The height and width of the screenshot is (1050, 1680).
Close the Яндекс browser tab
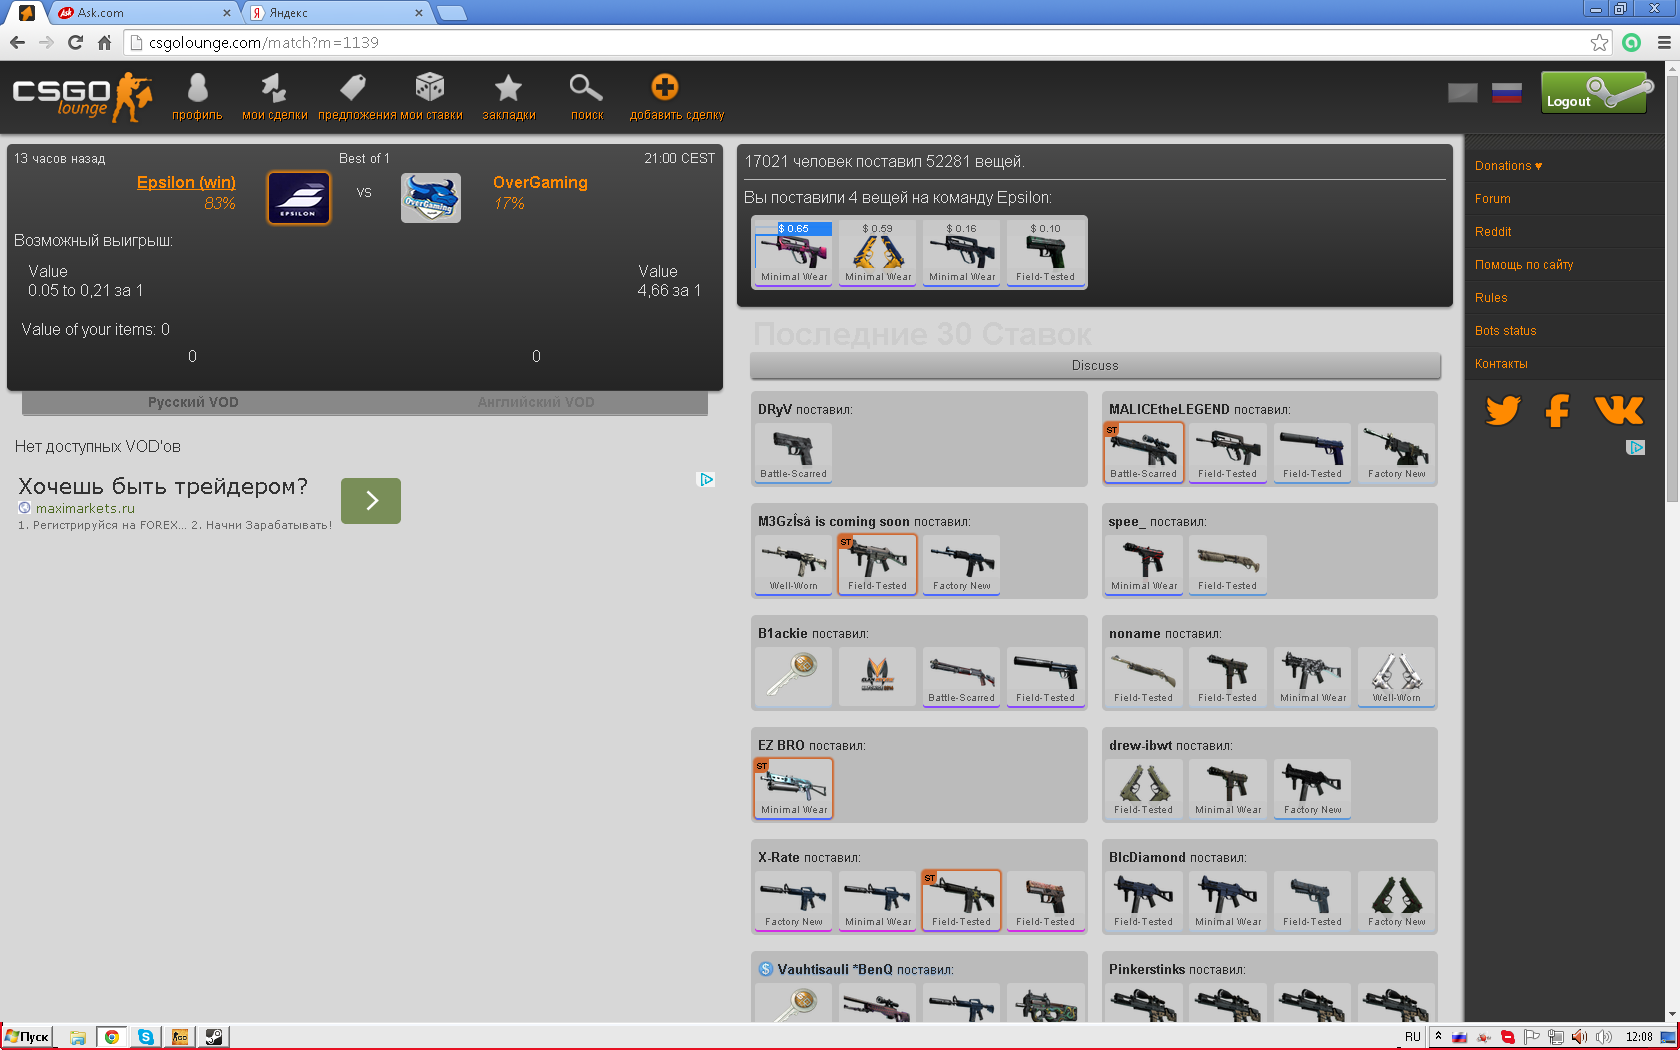click(418, 13)
